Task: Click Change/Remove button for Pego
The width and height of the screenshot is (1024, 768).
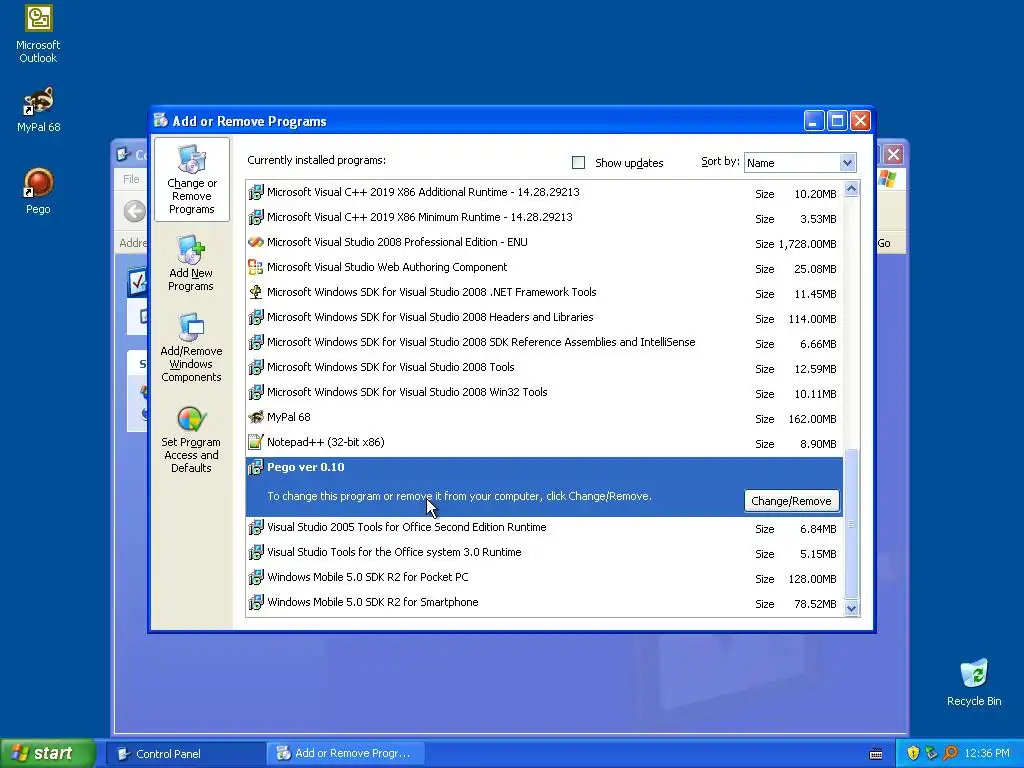Action: tap(792, 501)
